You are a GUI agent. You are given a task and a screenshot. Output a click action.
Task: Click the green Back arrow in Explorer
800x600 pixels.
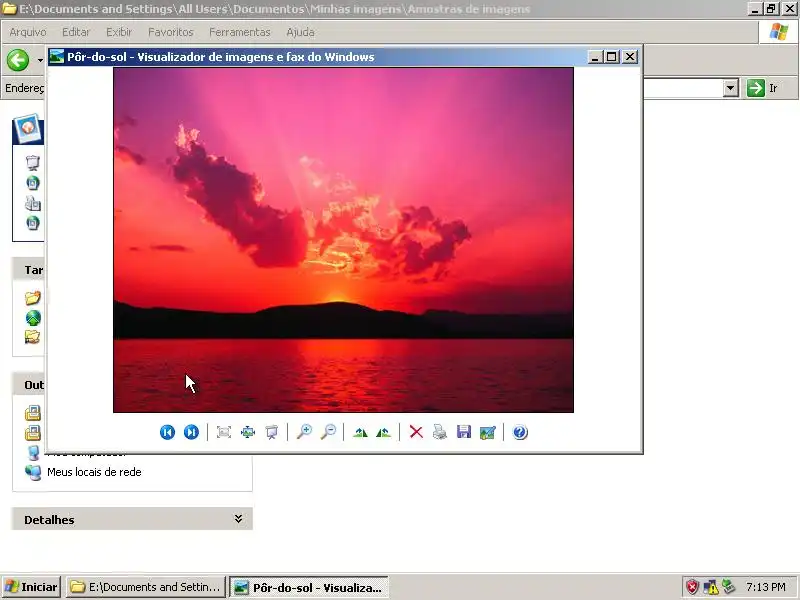tap(18, 60)
